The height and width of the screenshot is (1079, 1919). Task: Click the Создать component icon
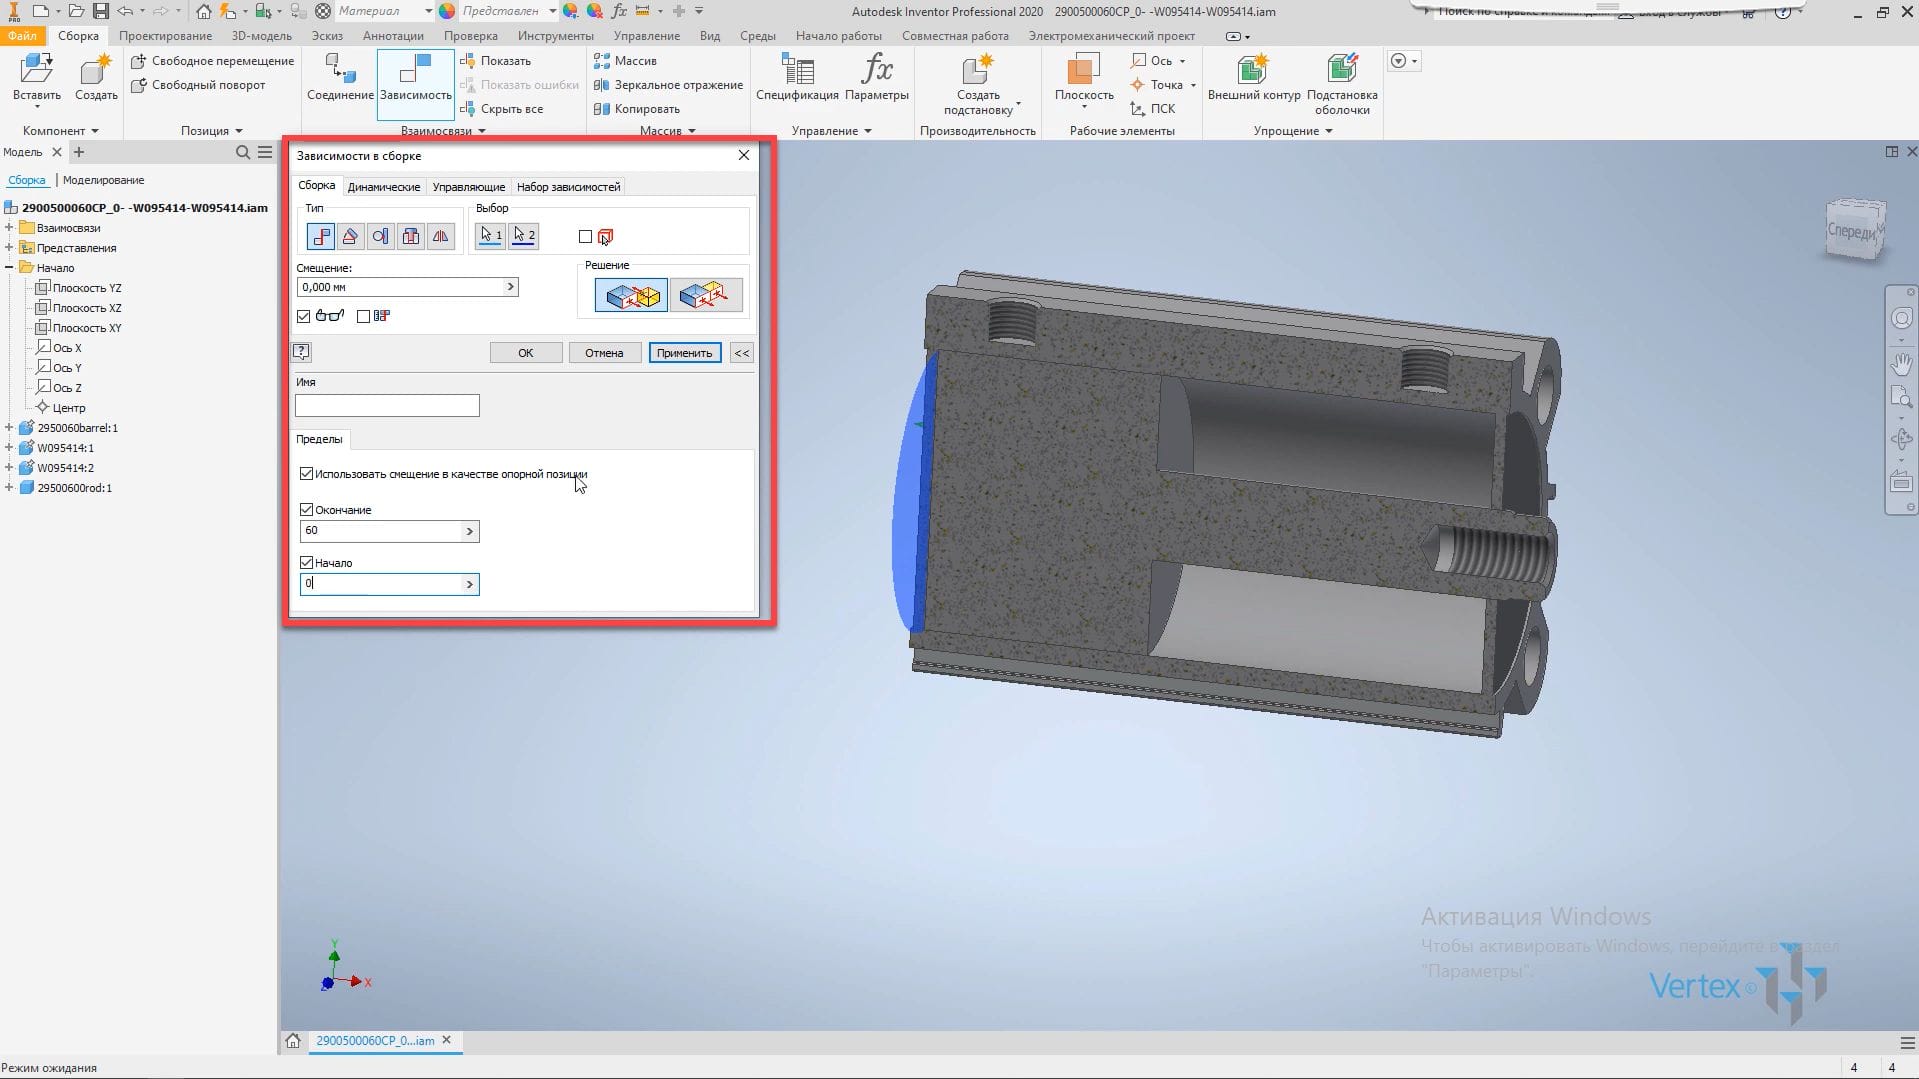coord(96,78)
